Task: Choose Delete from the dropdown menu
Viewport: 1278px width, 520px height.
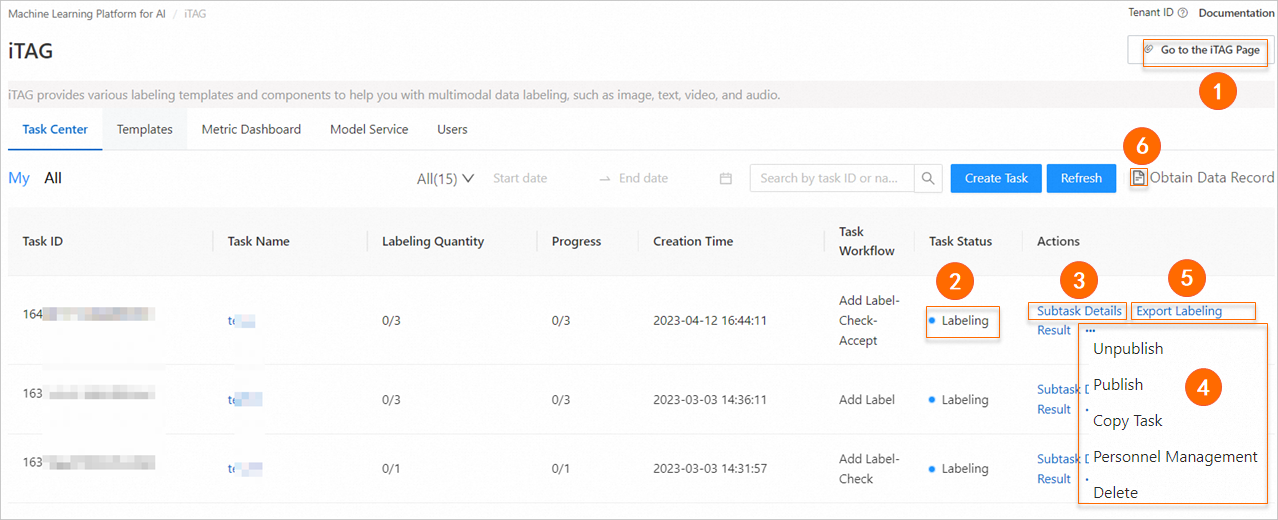Action: click(1115, 493)
